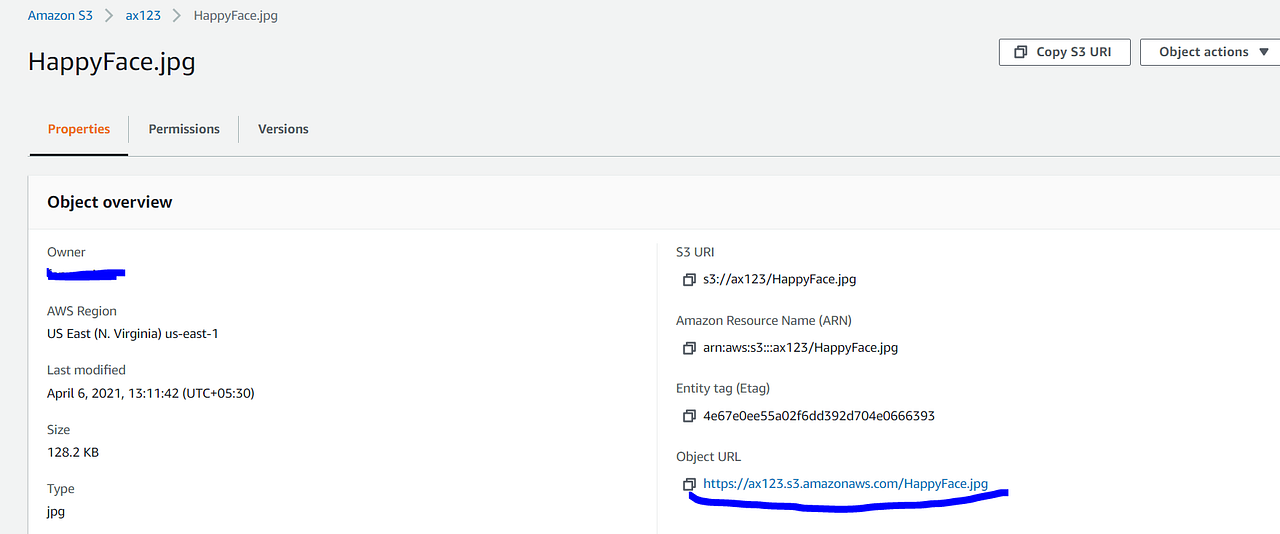This screenshot has width=1280, height=534.
Task: Click the Copy S3 URI button
Action: click(1064, 52)
